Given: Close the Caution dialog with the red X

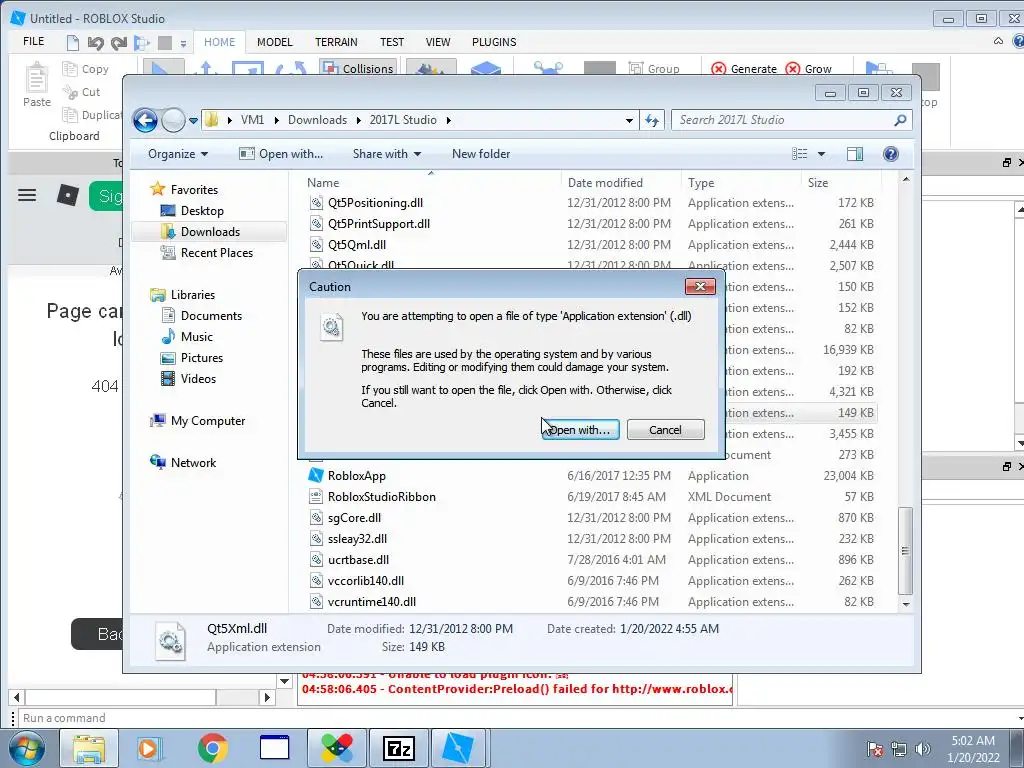Looking at the screenshot, I should [x=700, y=286].
